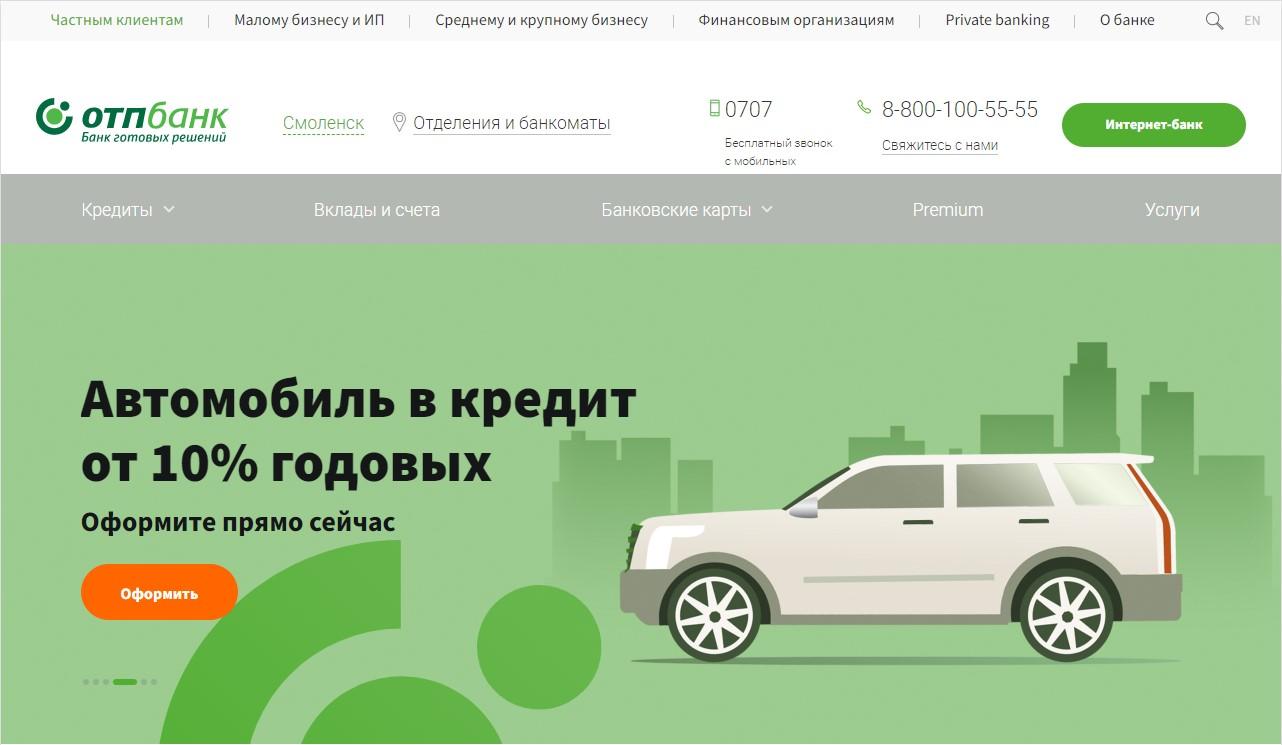This screenshot has width=1282, height=745.
Task: Go to the first carousel slide dot
Action: (85, 682)
